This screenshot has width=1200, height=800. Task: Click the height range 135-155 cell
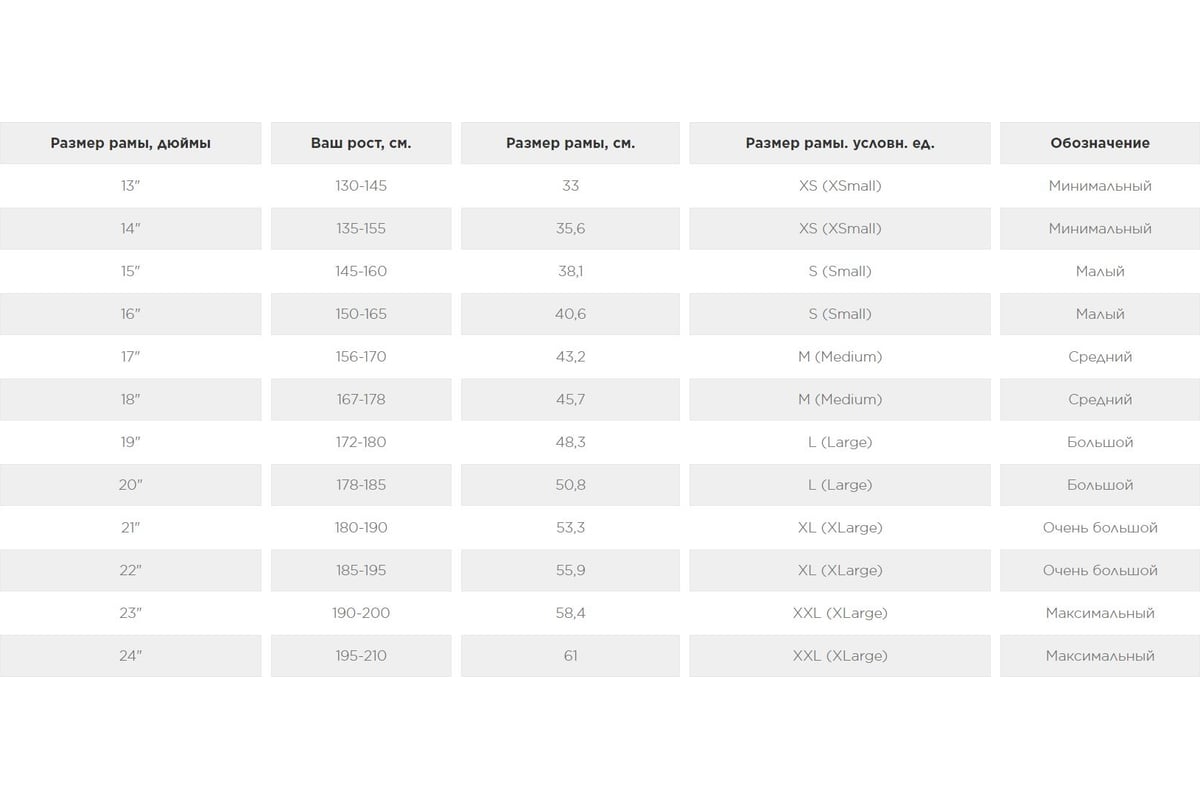point(361,229)
